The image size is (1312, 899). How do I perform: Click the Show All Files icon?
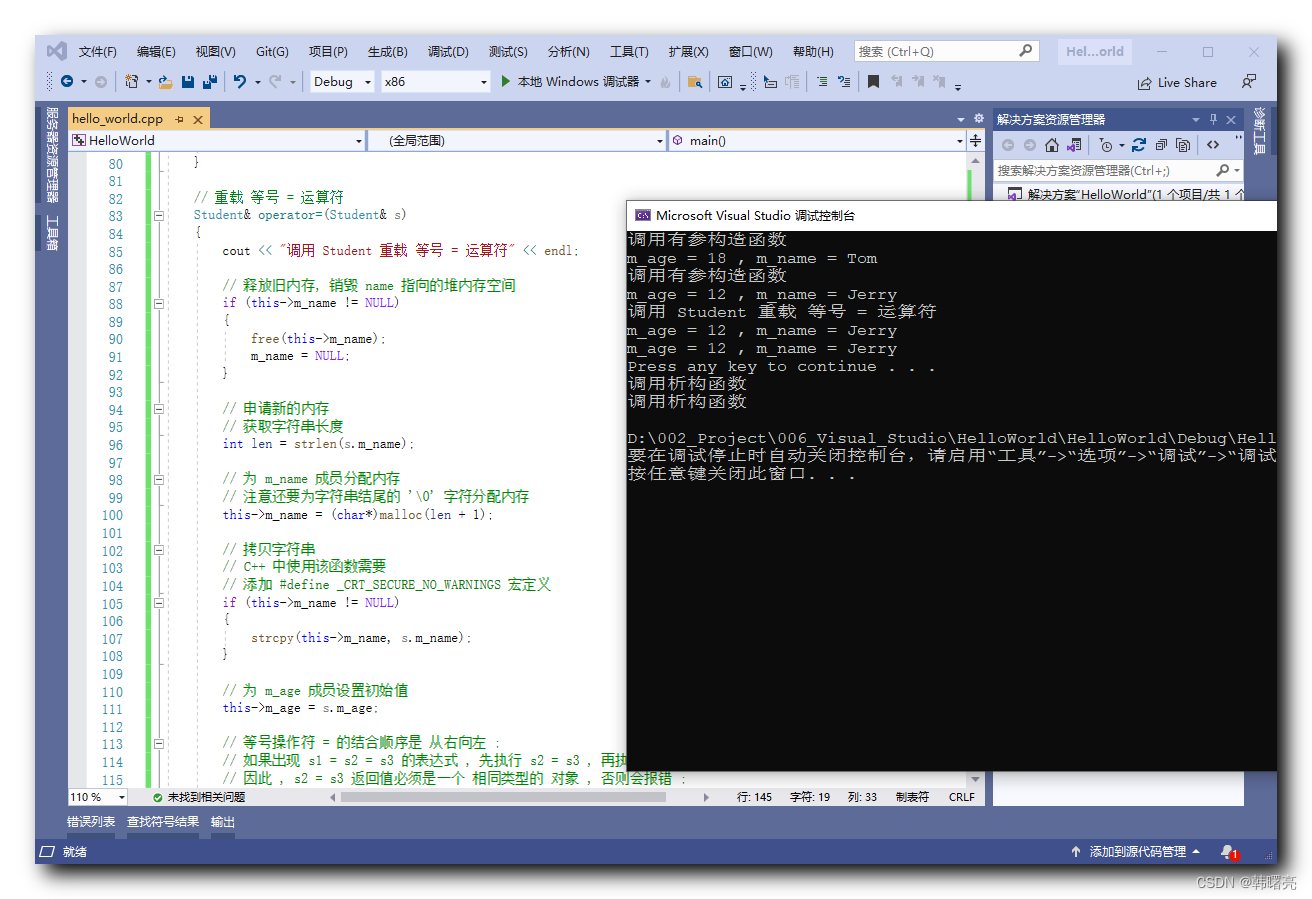1184,145
